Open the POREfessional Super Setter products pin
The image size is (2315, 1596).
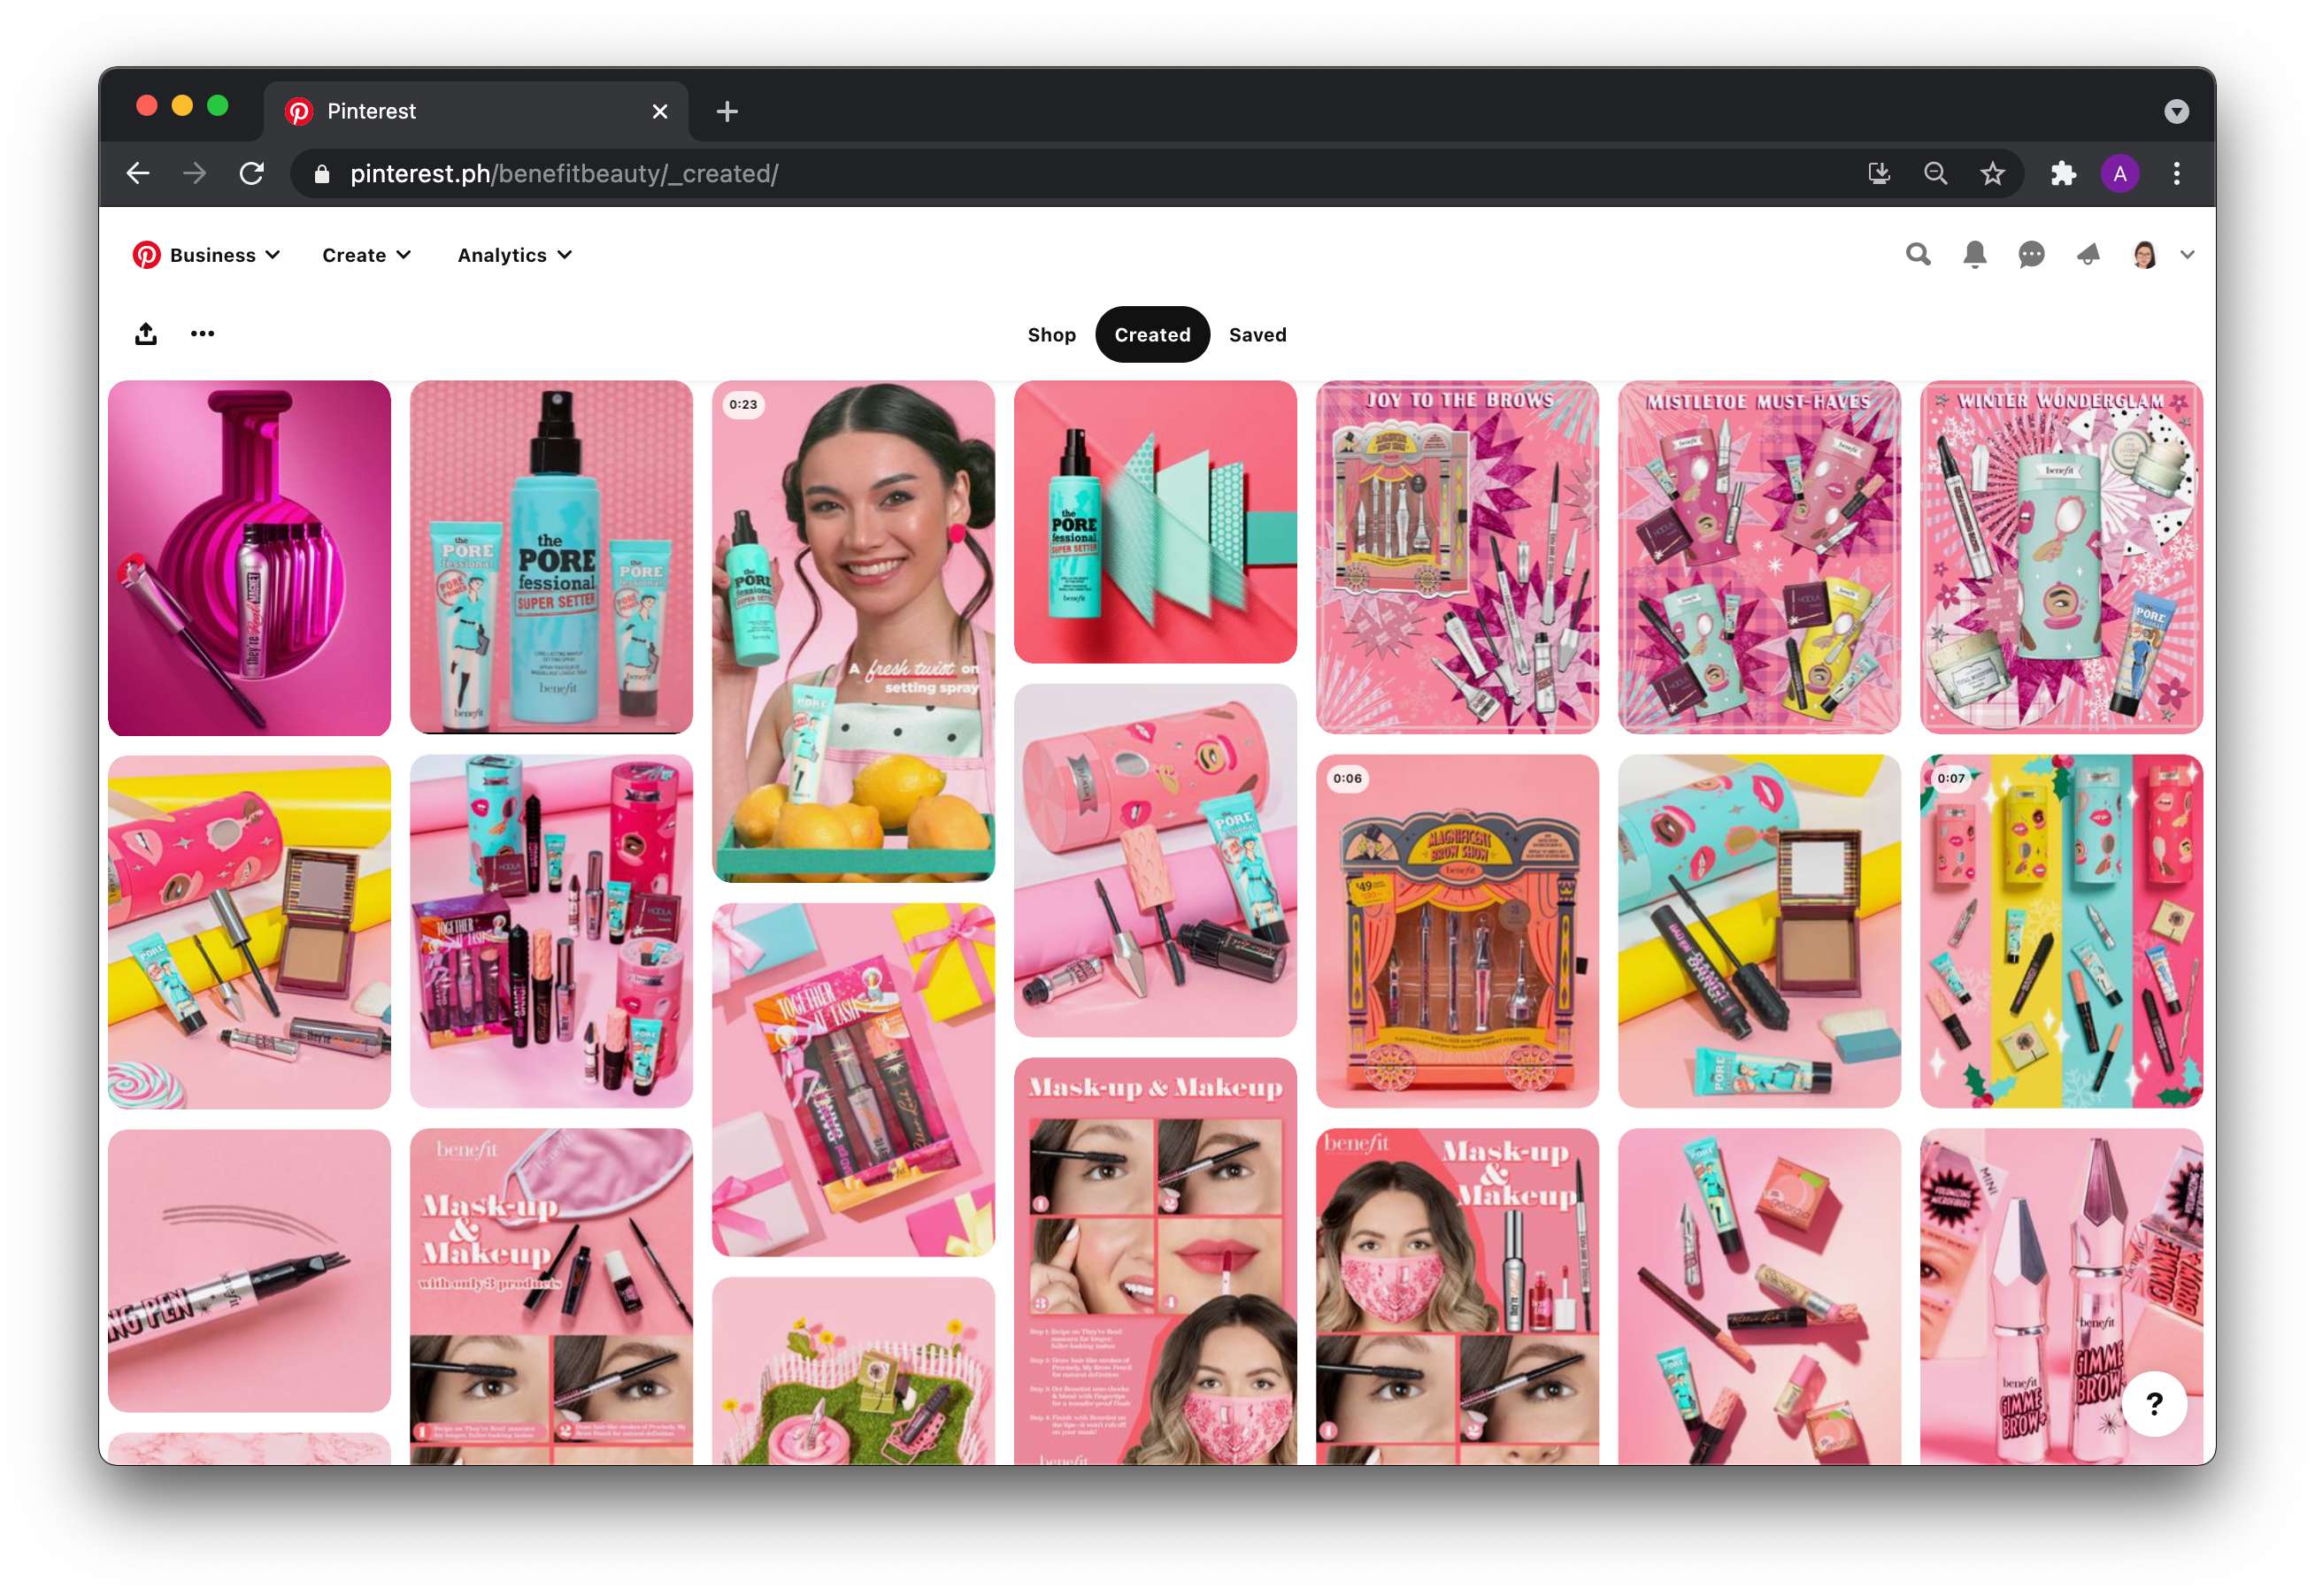click(551, 557)
